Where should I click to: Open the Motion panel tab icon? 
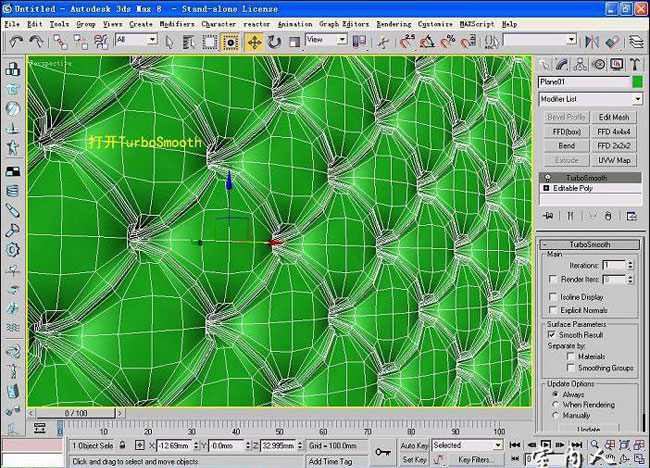point(598,64)
